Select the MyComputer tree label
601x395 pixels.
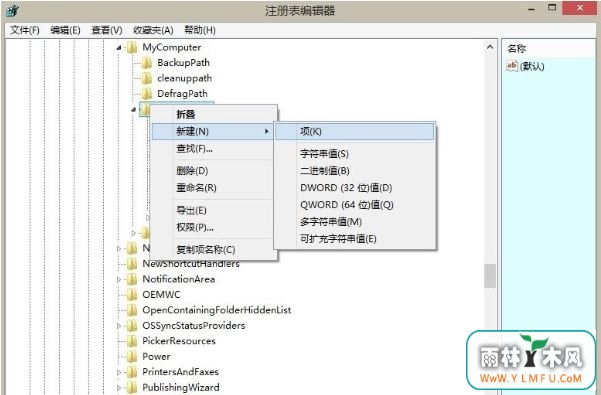172,48
